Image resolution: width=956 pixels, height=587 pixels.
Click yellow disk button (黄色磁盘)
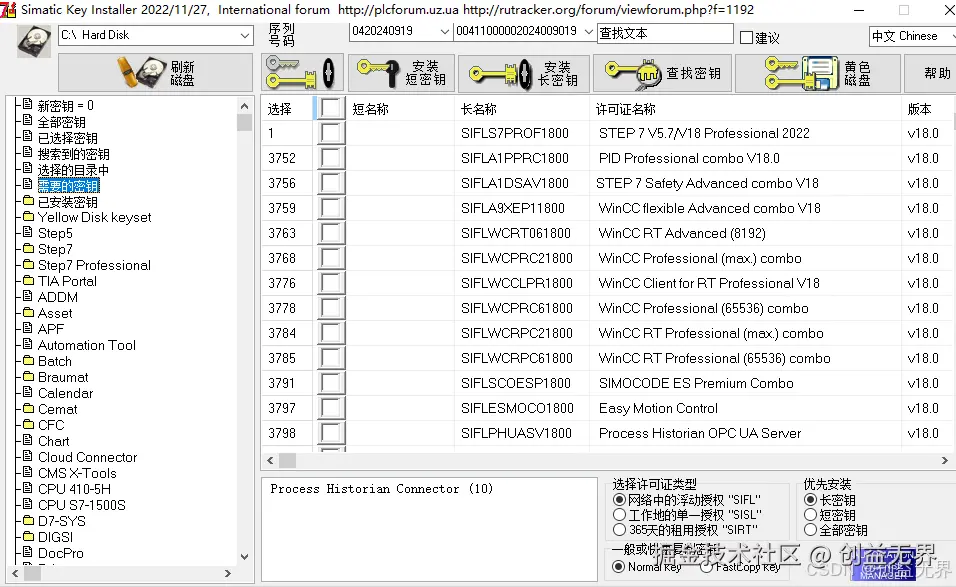tap(818, 73)
